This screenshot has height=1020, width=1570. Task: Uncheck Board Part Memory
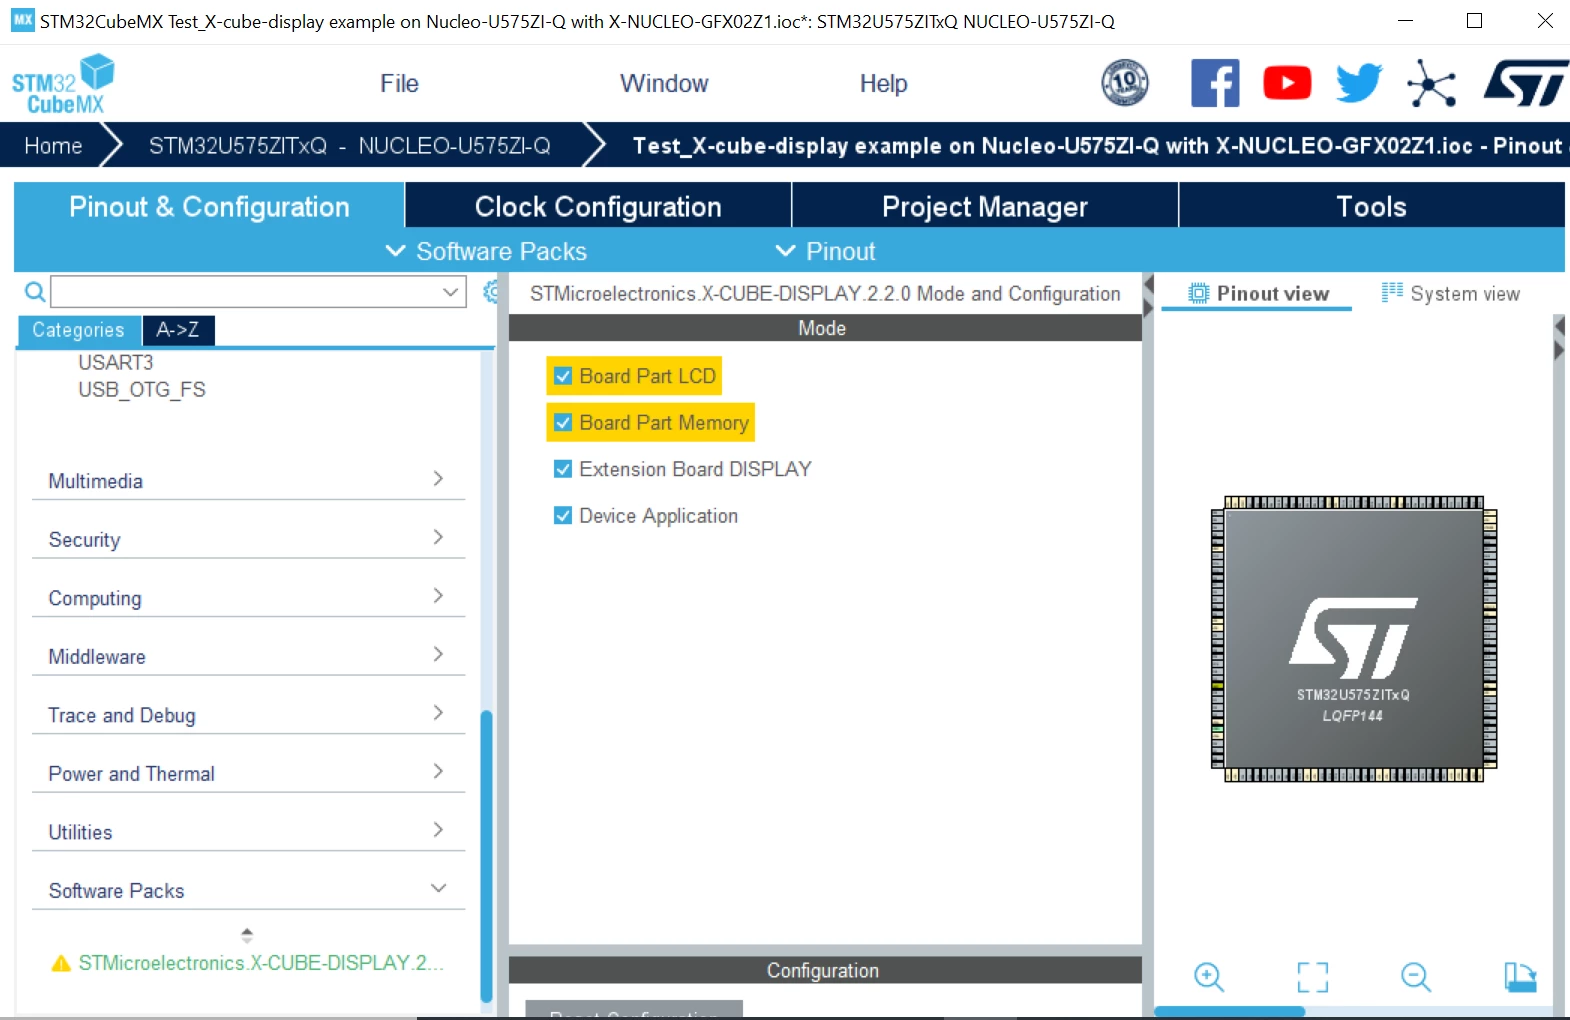(x=563, y=423)
